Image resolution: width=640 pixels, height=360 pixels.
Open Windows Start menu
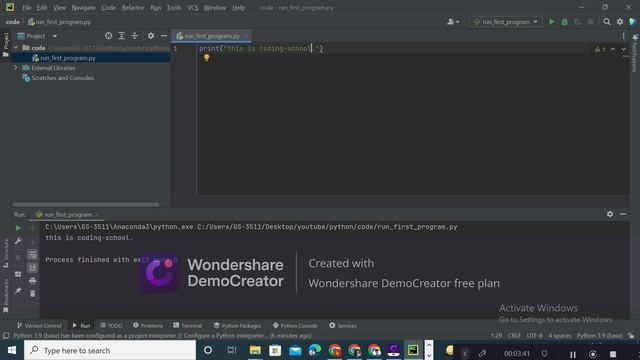pyautogui.click(x=12, y=350)
